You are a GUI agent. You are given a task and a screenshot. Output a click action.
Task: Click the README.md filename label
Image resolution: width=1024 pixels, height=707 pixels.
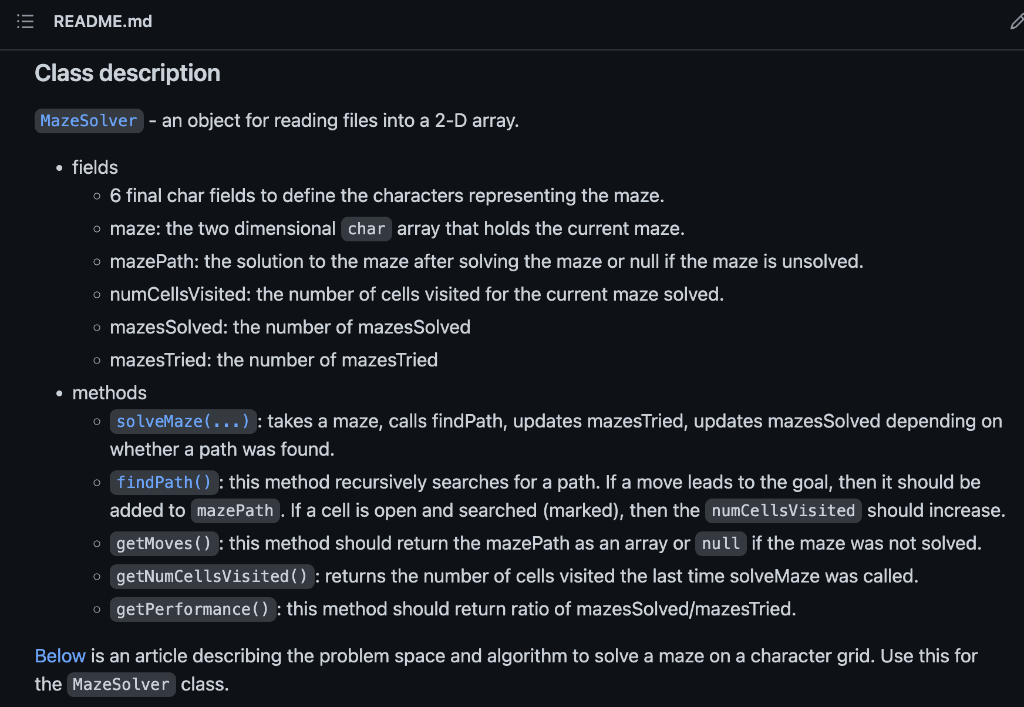click(x=103, y=21)
